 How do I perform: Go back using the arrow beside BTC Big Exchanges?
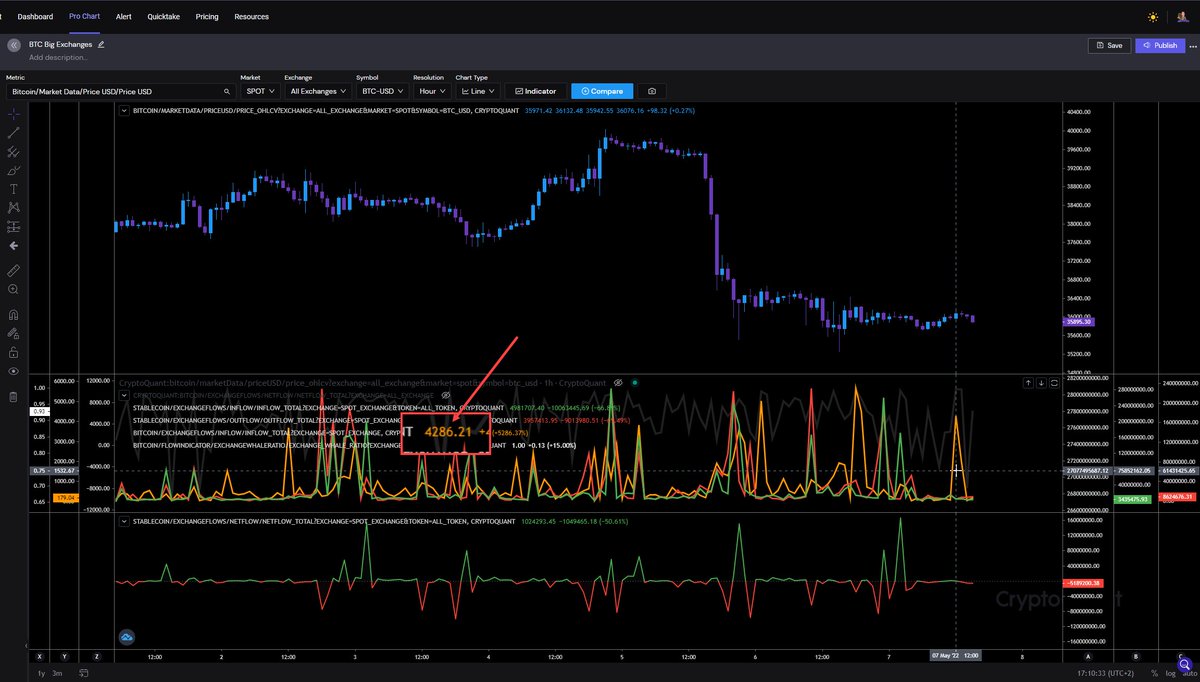14,45
